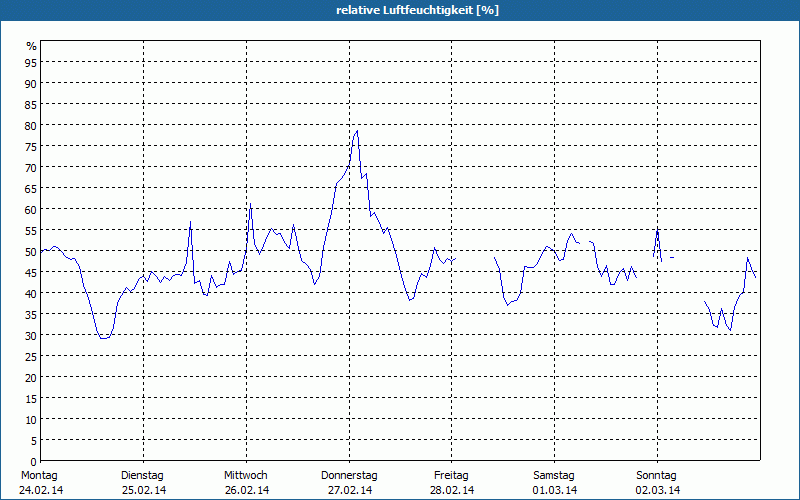
Task: Click the 0 label at the y-axis bottom
Action: 34,461
